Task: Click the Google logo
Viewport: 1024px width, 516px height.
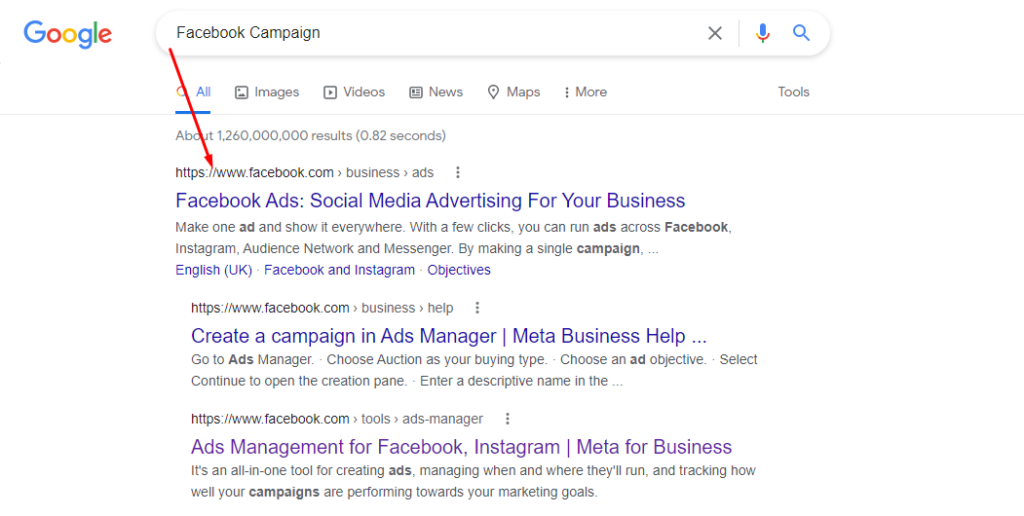Action: tap(68, 33)
